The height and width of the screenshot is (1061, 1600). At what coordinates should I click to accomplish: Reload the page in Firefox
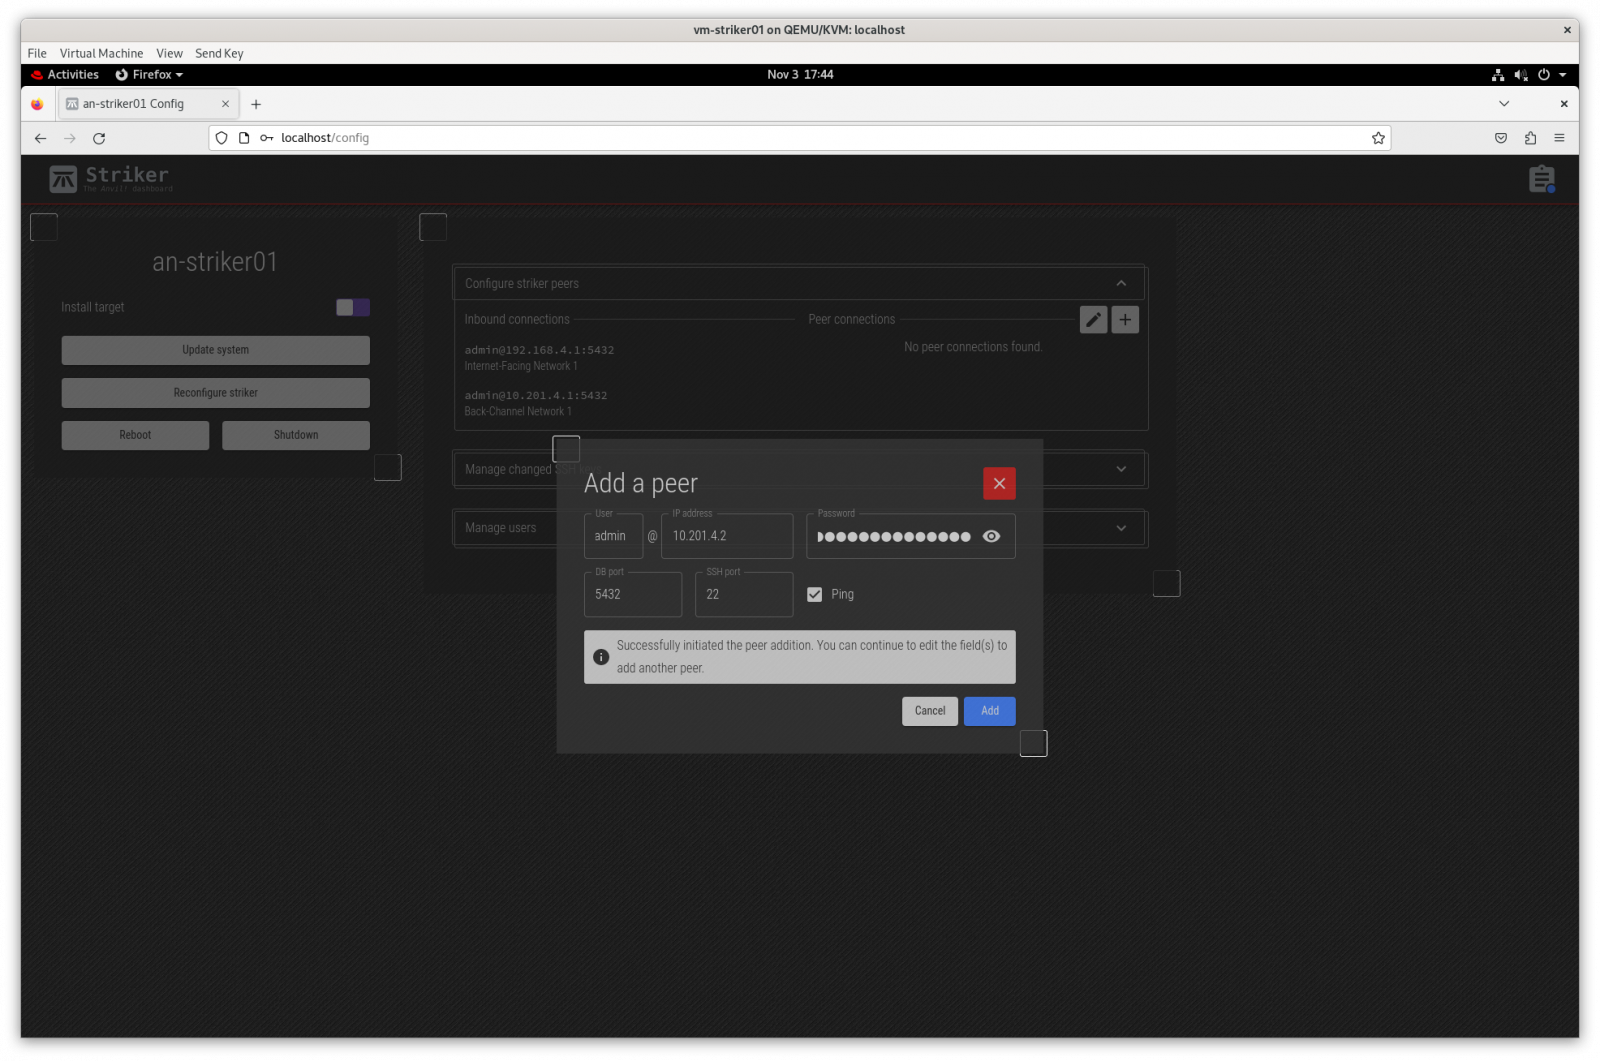[x=99, y=138]
